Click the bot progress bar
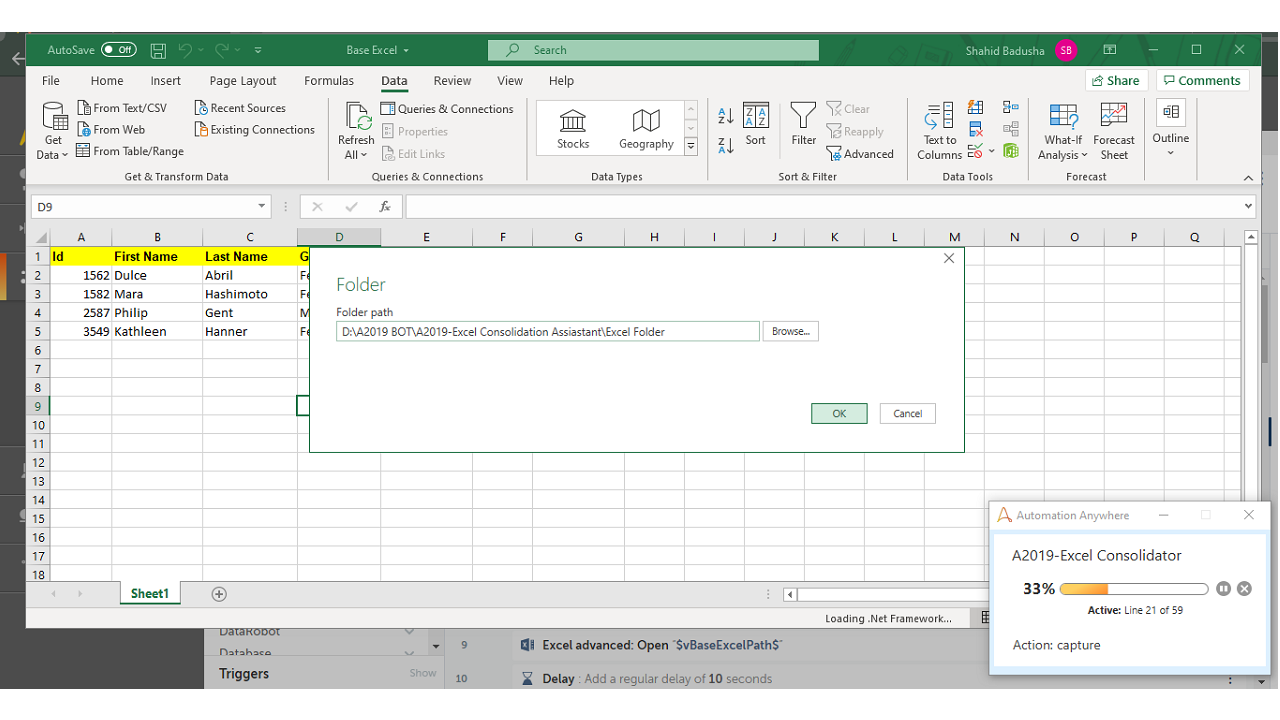The image size is (1280, 720). point(1133,589)
